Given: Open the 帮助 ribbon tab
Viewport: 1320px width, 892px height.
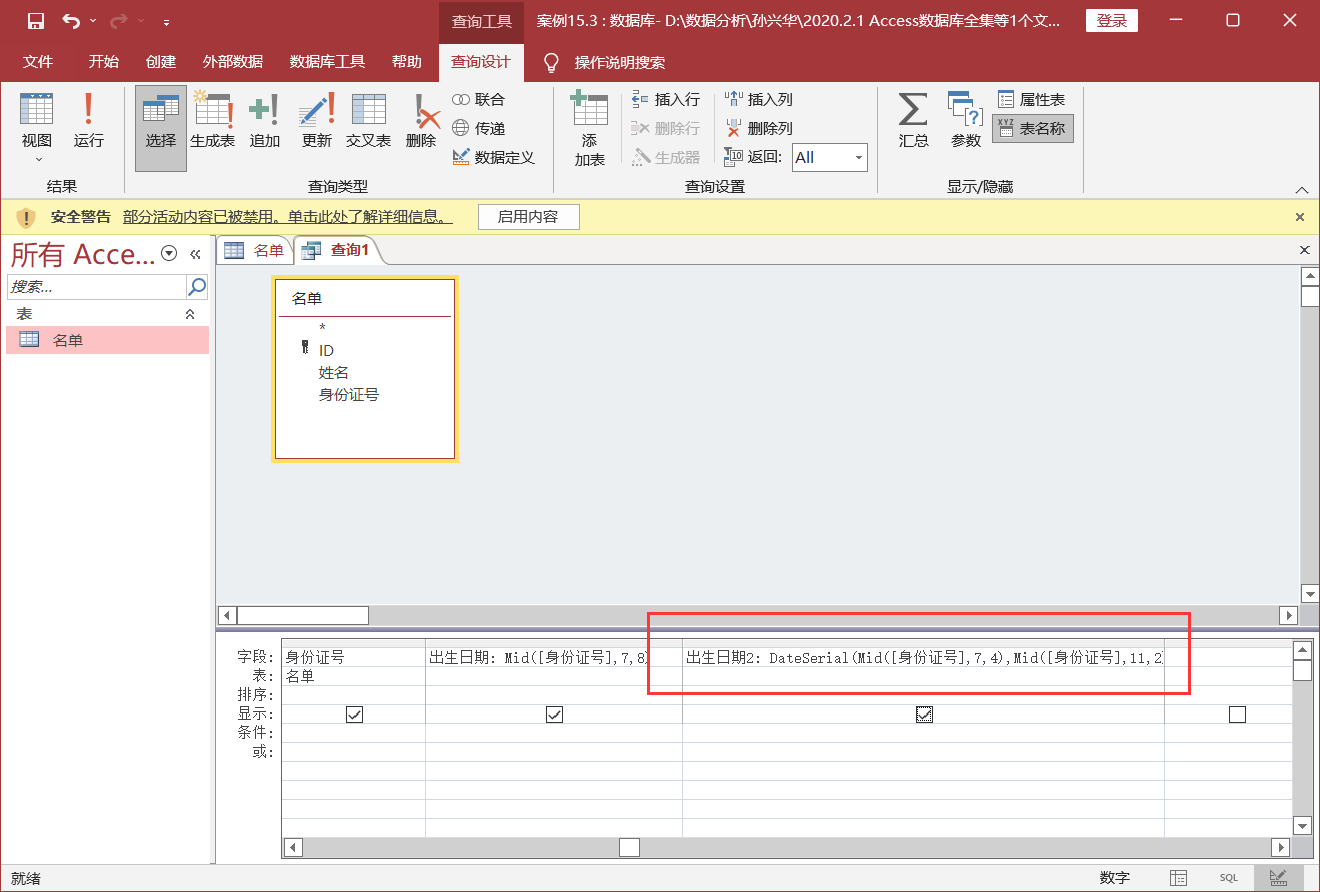Looking at the screenshot, I should click(x=406, y=61).
